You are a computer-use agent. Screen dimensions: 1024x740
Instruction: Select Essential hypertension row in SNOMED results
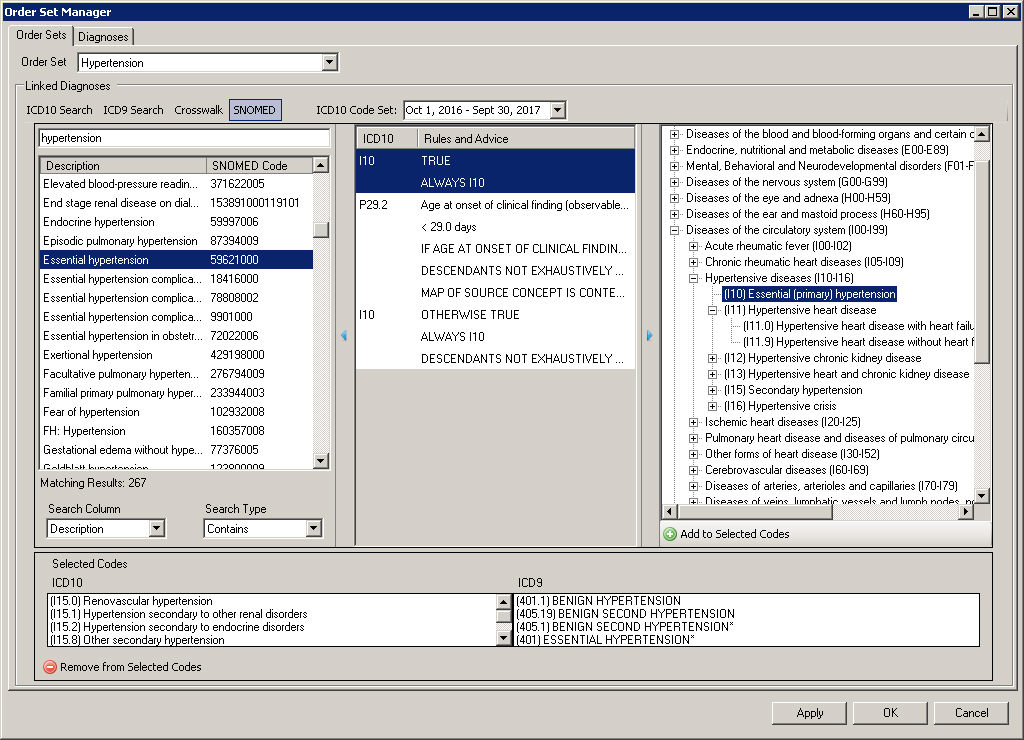click(176, 260)
